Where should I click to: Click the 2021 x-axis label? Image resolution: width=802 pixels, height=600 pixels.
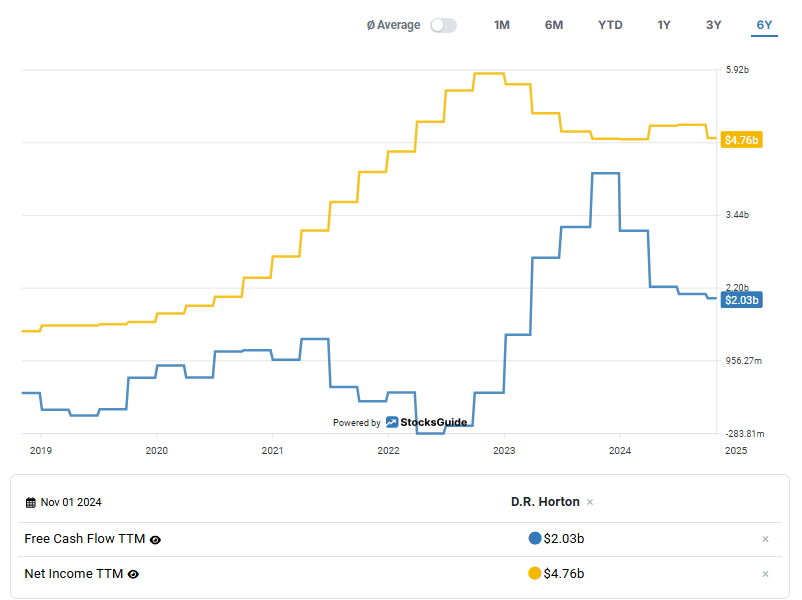272,451
